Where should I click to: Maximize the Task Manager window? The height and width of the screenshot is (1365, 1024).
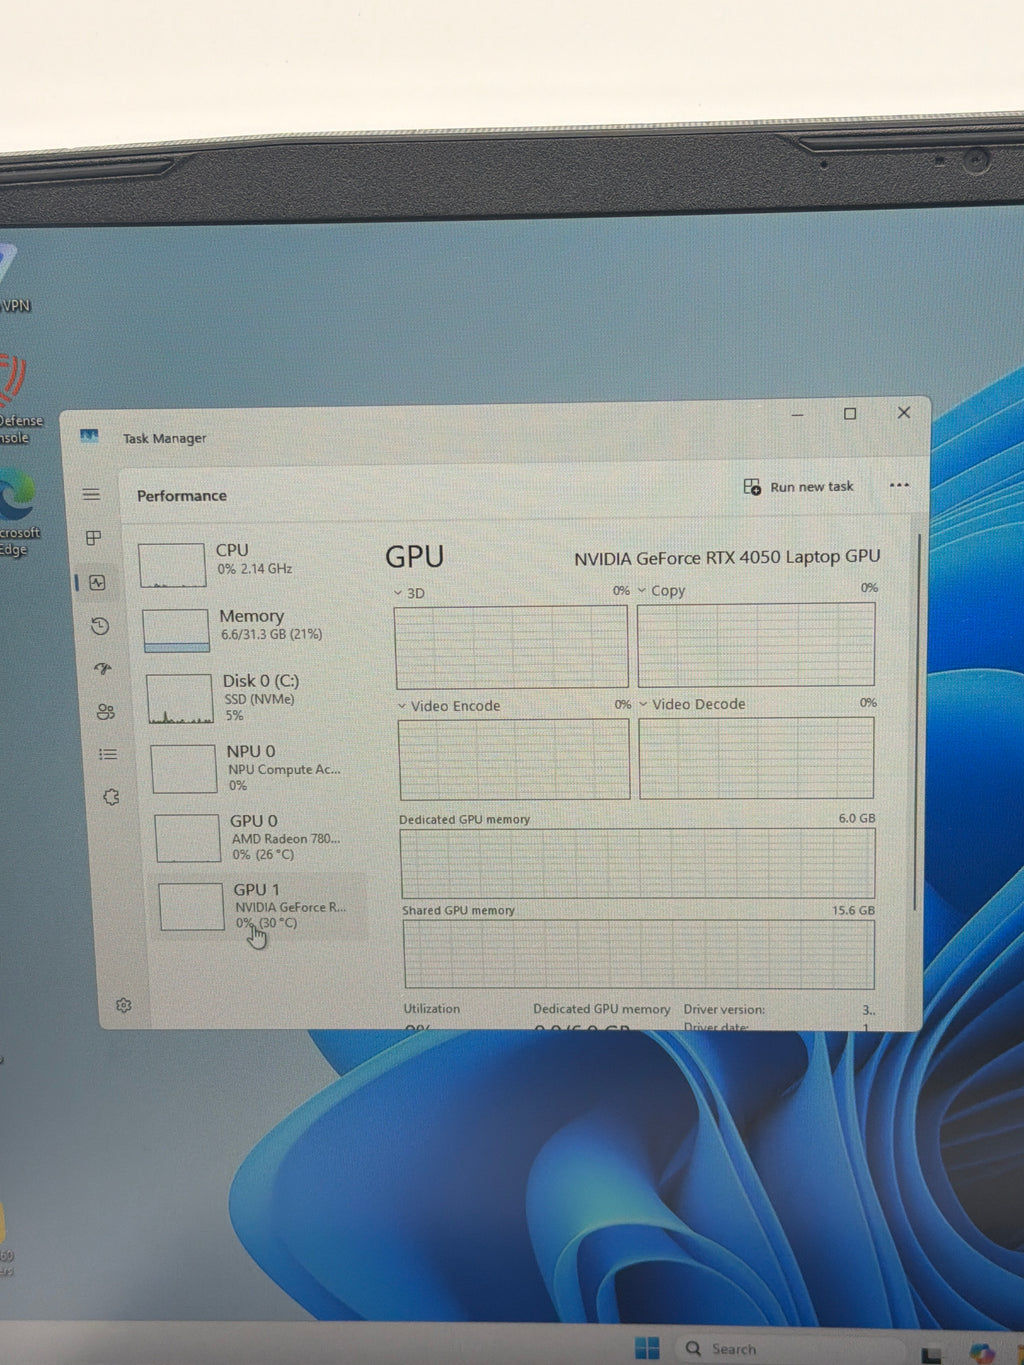coord(850,413)
